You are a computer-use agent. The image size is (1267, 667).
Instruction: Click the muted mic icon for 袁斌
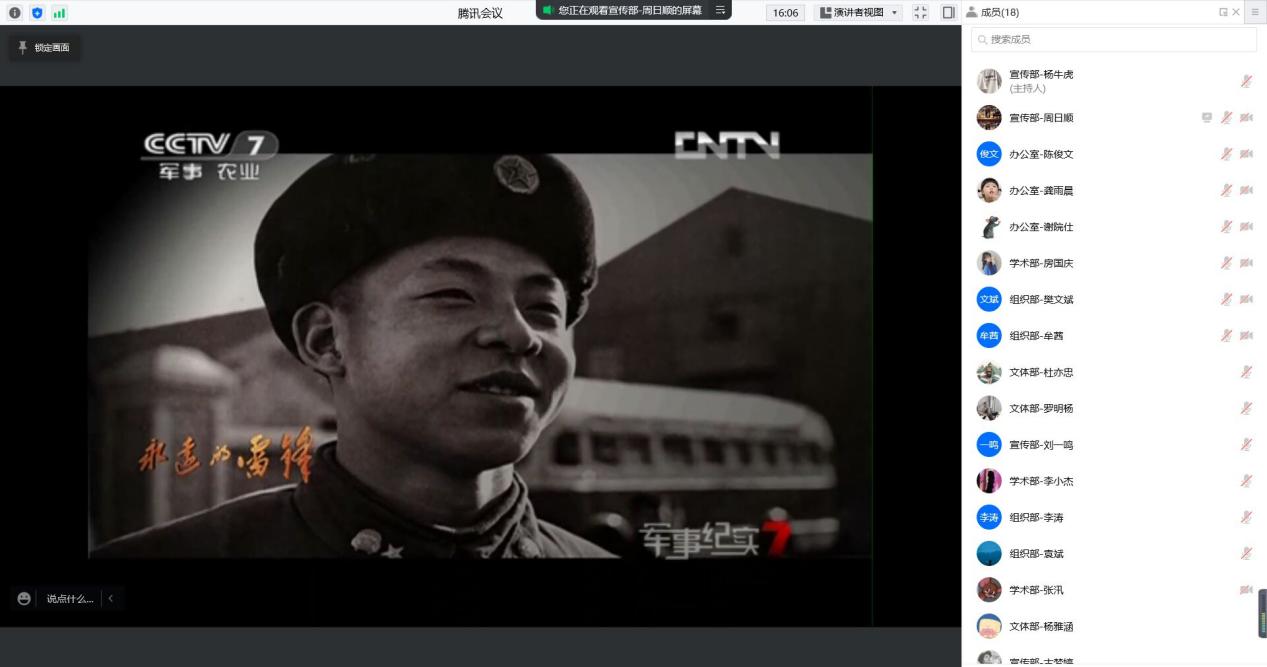click(x=1246, y=553)
